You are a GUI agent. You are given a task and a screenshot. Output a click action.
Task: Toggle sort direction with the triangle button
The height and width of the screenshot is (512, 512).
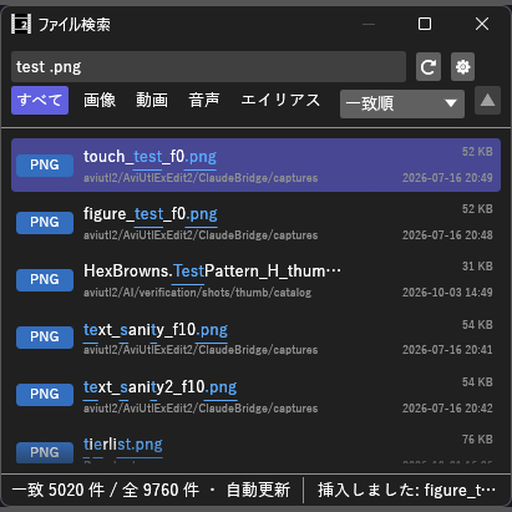coord(488,100)
